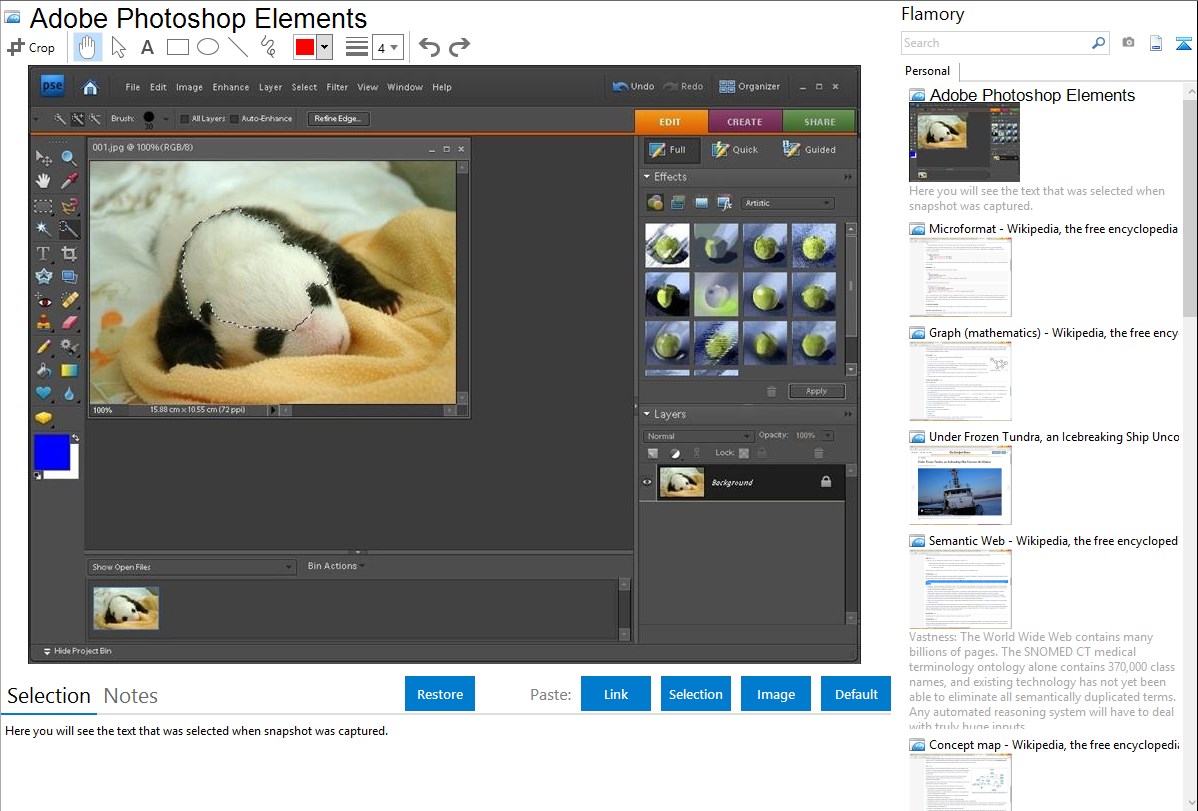This screenshot has width=1198, height=811.
Task: Choose the Flamory rectangle drawing tool
Action: (177, 47)
